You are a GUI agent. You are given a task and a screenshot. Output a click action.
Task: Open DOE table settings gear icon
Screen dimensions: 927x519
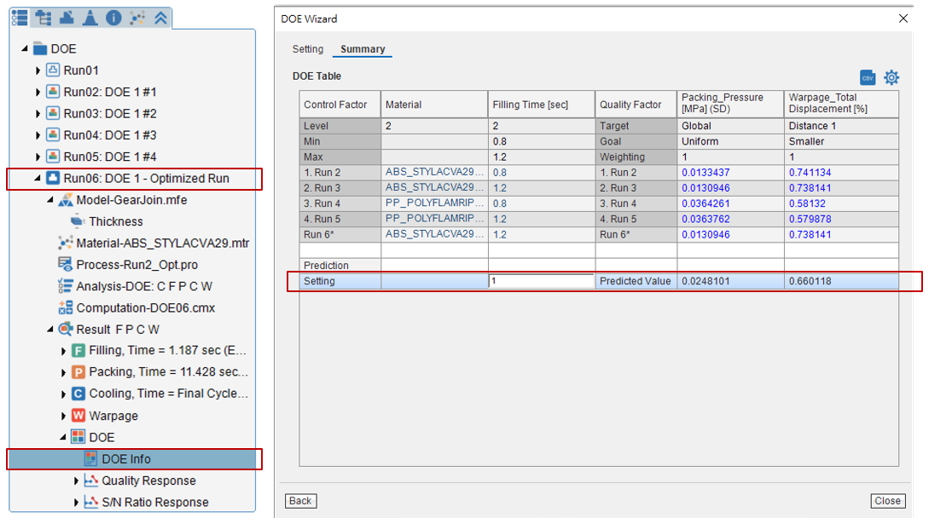[x=891, y=77]
